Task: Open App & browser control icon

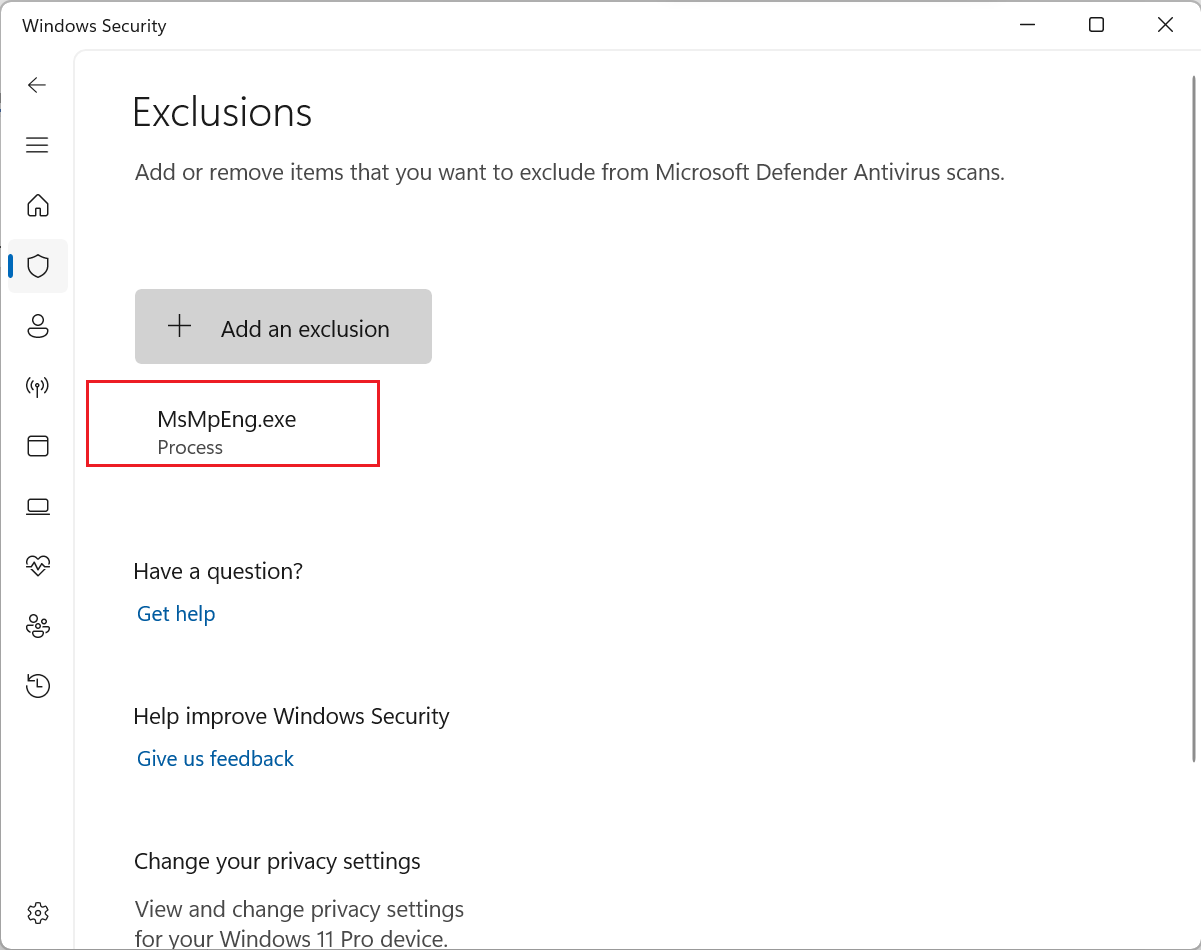Action: pos(37,446)
